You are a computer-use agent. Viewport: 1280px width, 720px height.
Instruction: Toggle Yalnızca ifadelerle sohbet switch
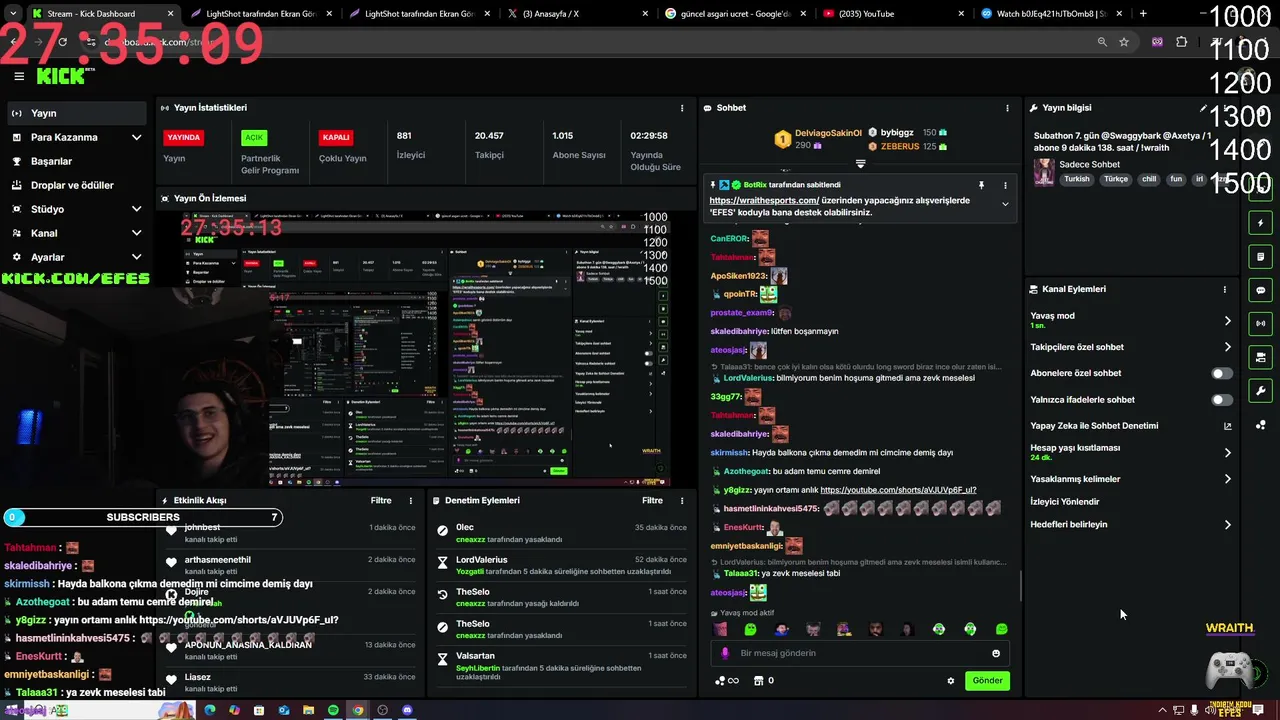pos(1222,400)
